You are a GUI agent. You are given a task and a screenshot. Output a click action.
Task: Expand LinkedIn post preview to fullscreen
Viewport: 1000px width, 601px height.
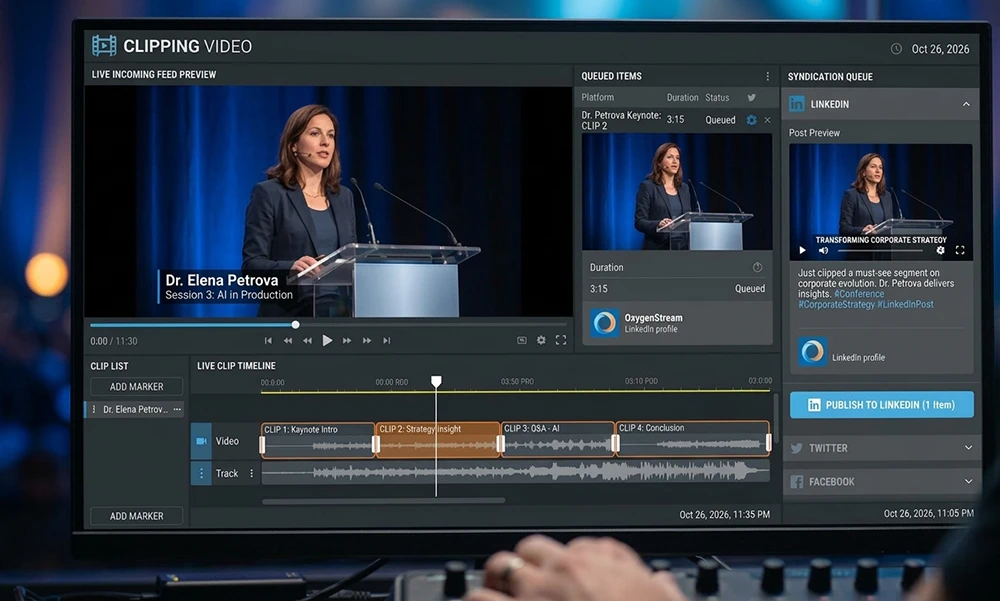(960, 251)
